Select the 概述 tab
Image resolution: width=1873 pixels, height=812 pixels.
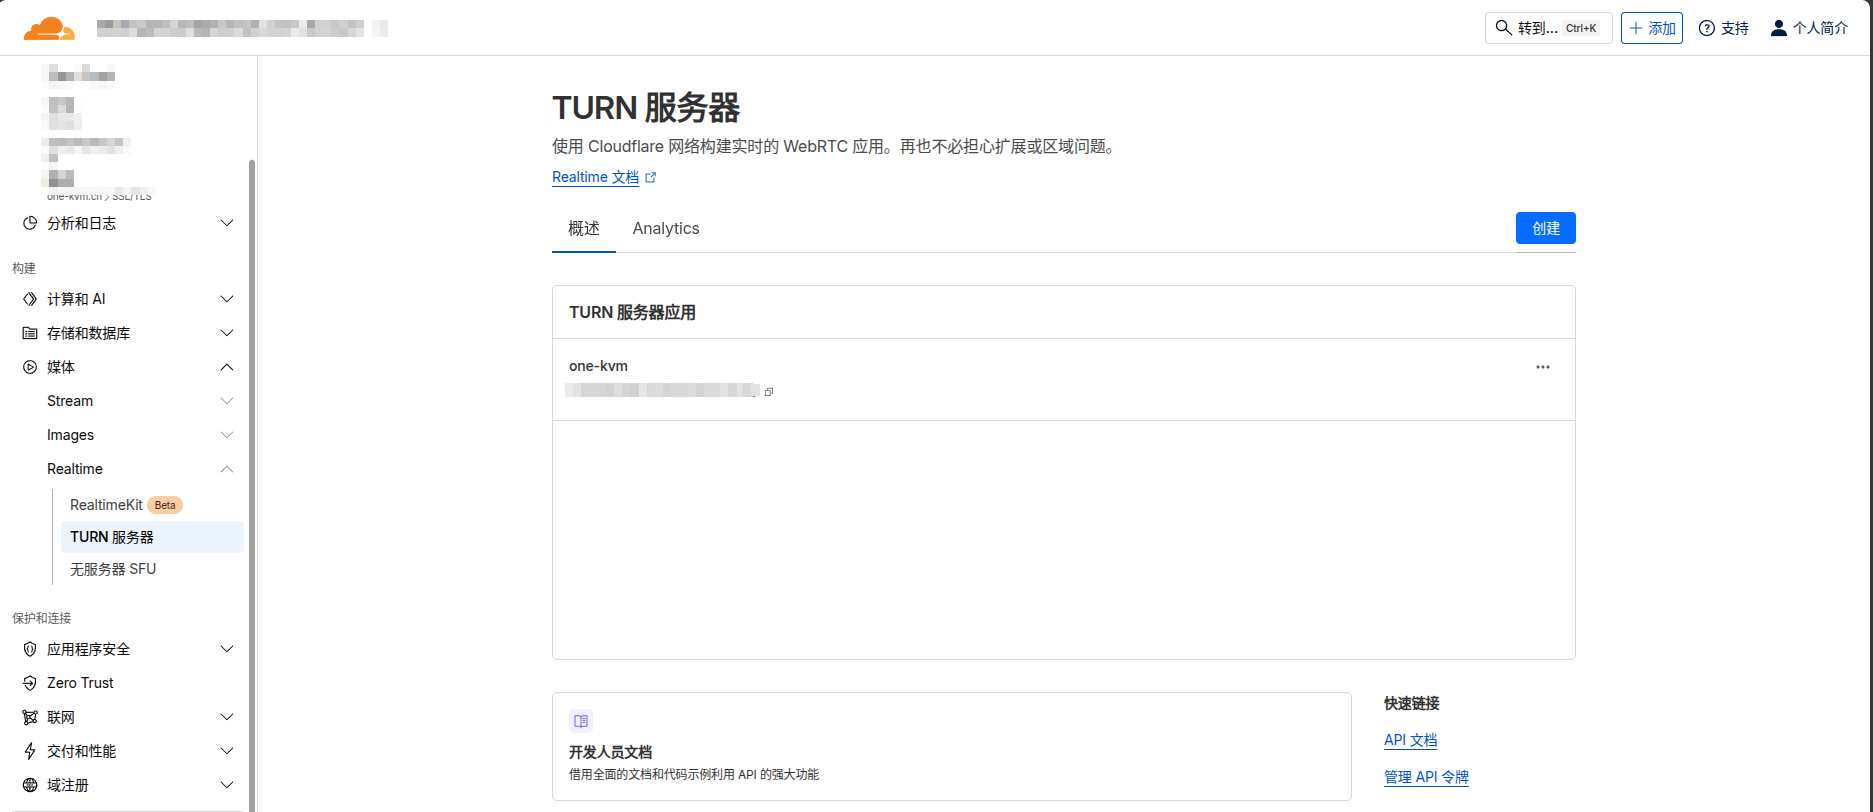tap(584, 229)
